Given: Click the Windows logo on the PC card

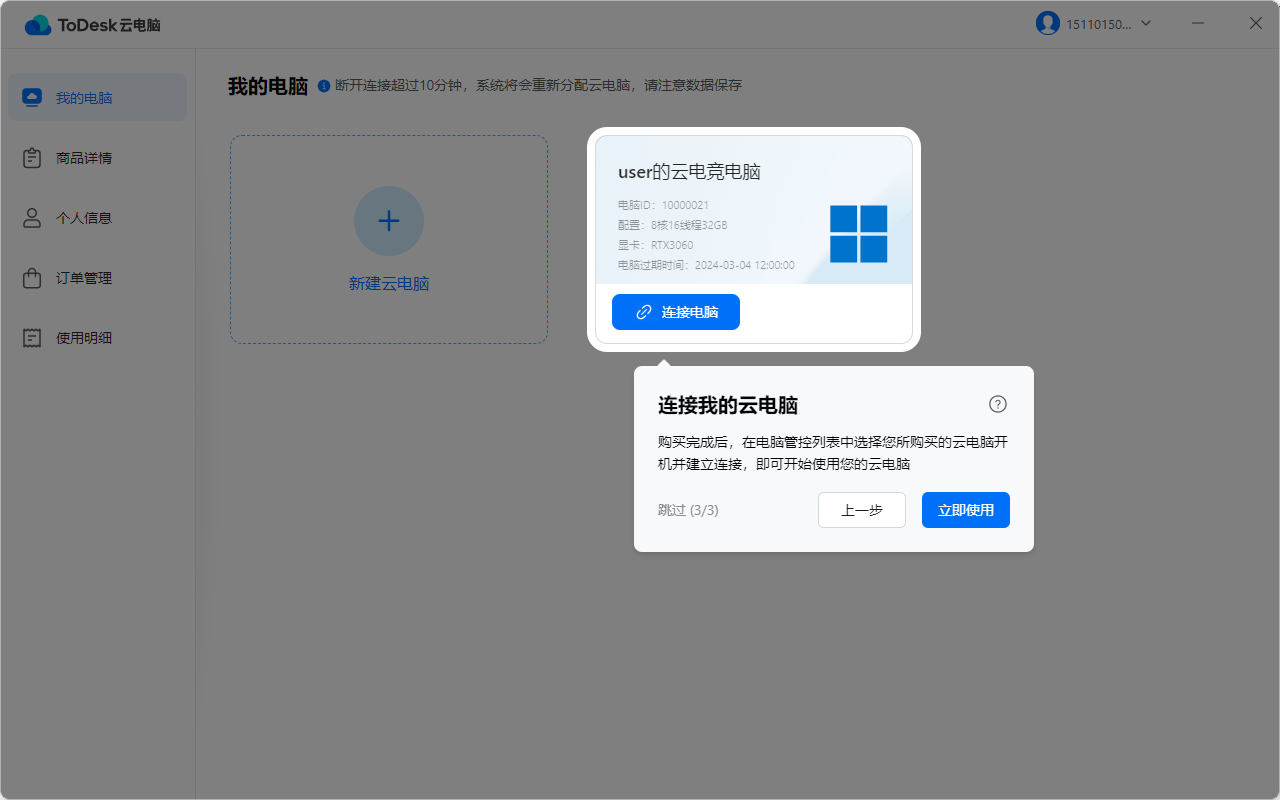Looking at the screenshot, I should click(859, 234).
